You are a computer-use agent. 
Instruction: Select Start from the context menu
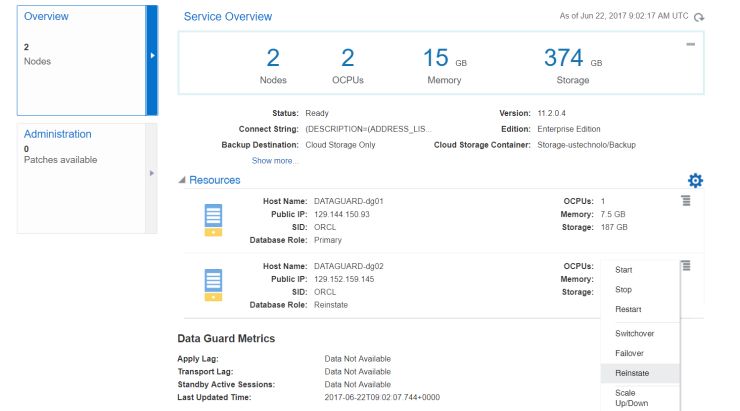click(x=623, y=270)
